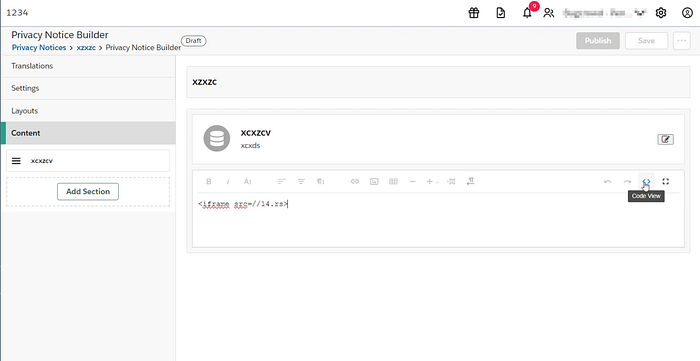Click the Save button
This screenshot has width=700, height=361.
coord(646,41)
